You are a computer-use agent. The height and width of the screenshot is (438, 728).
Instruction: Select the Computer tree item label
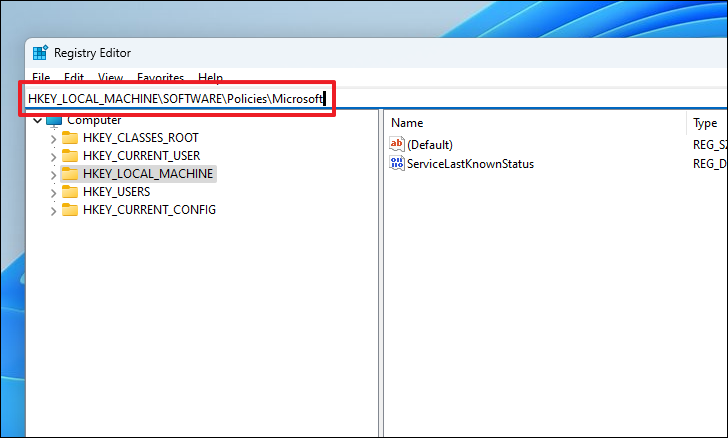[x=94, y=120]
